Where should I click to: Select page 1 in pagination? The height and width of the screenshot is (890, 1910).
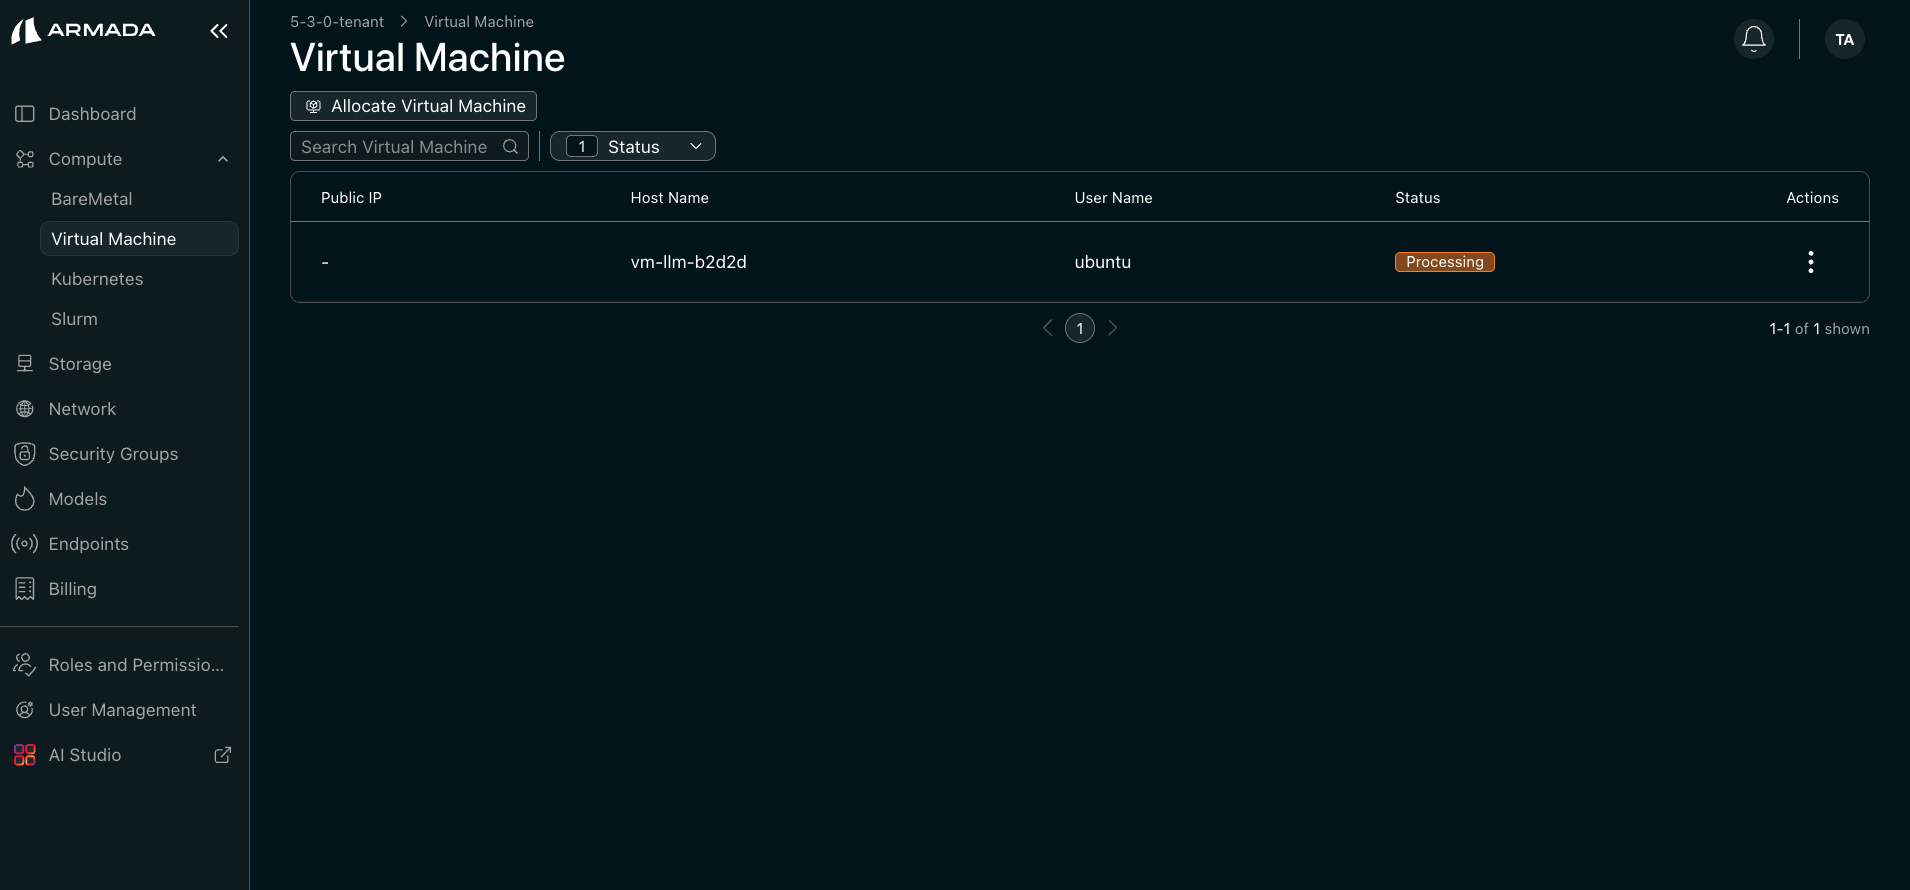pyautogui.click(x=1080, y=328)
